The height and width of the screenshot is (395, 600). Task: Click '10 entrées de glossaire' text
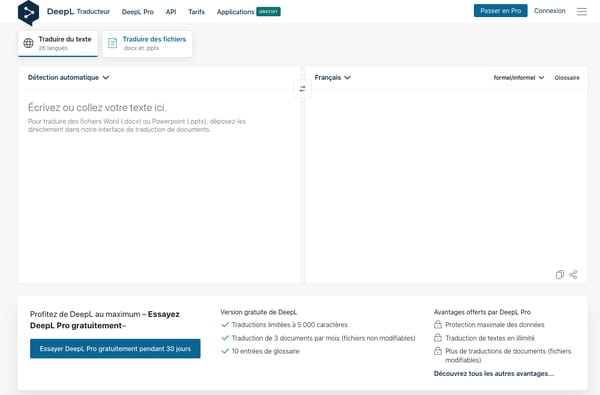pyautogui.click(x=266, y=351)
